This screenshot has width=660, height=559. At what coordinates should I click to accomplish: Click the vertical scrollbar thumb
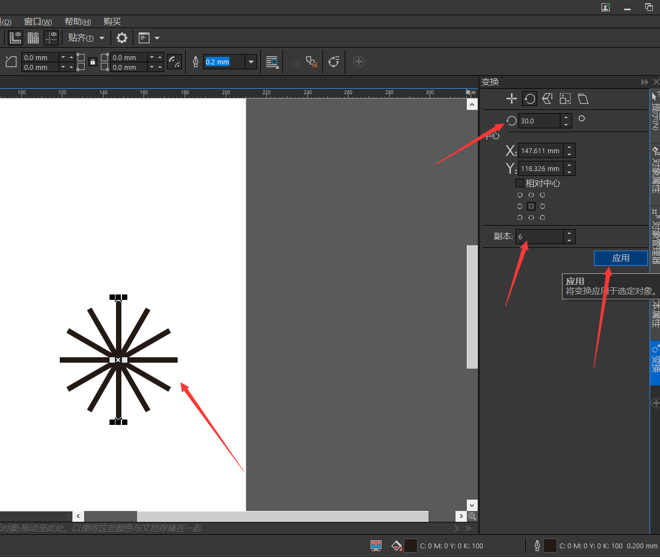[472, 307]
